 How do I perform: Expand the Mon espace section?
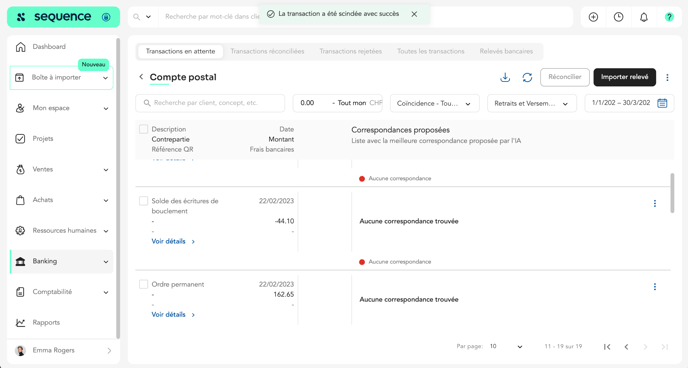pos(106,109)
